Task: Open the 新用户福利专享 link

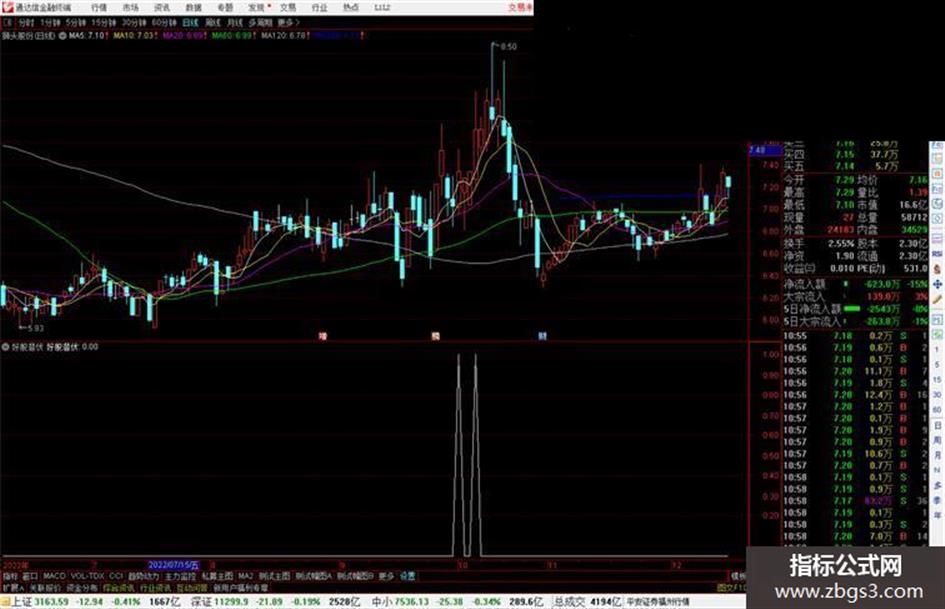Action: (240, 587)
